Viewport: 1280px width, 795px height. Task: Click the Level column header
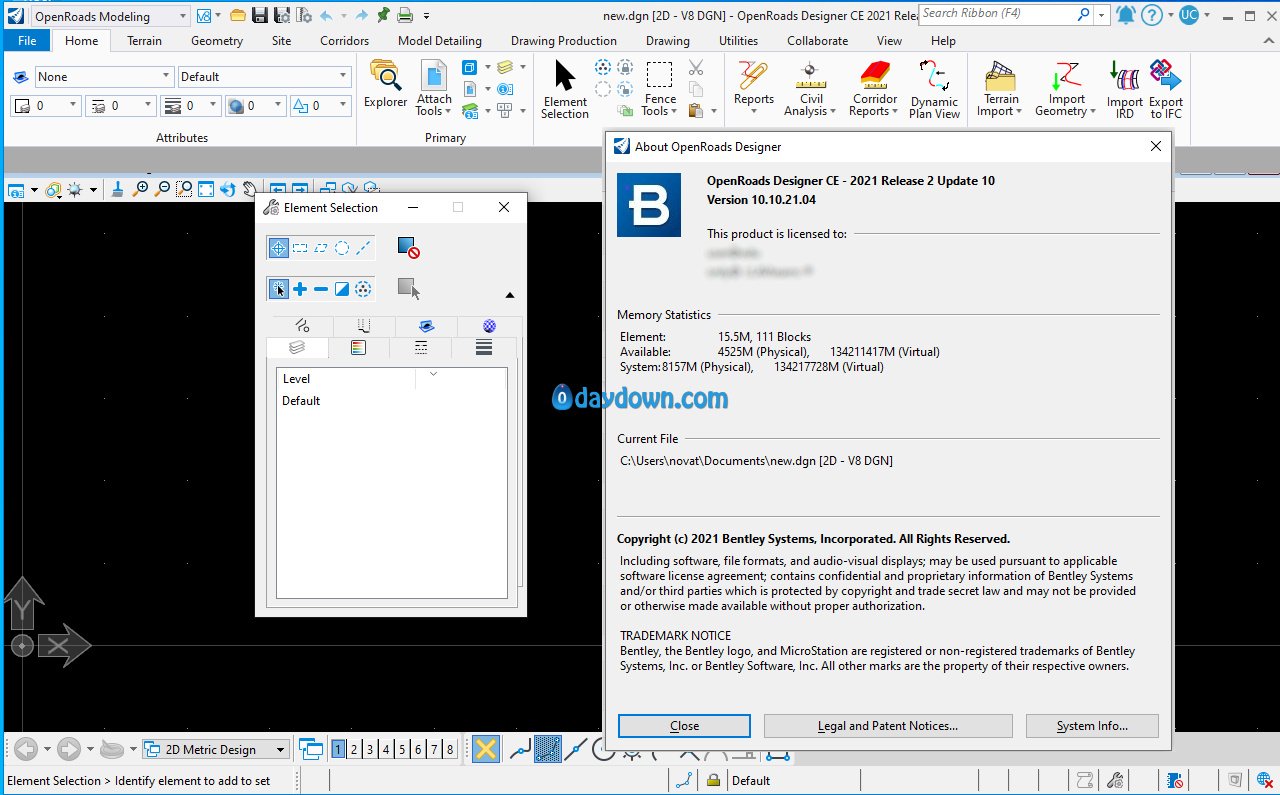pyautogui.click(x=346, y=379)
